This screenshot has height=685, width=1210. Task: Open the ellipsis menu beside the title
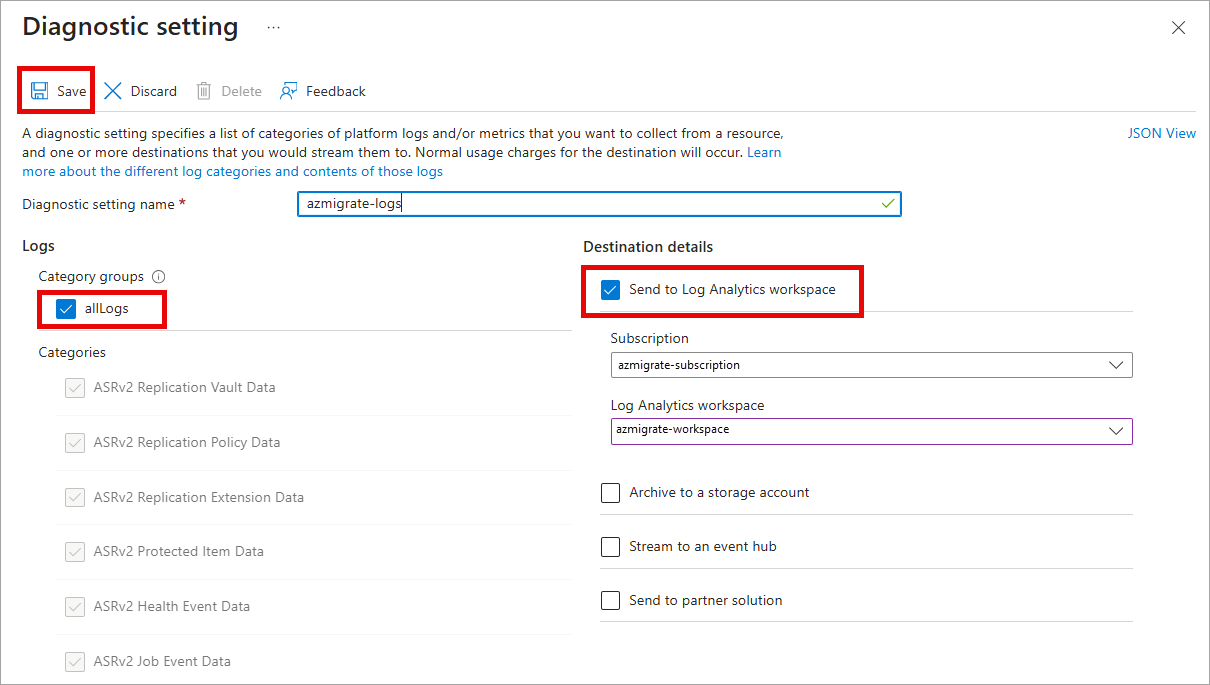273,28
